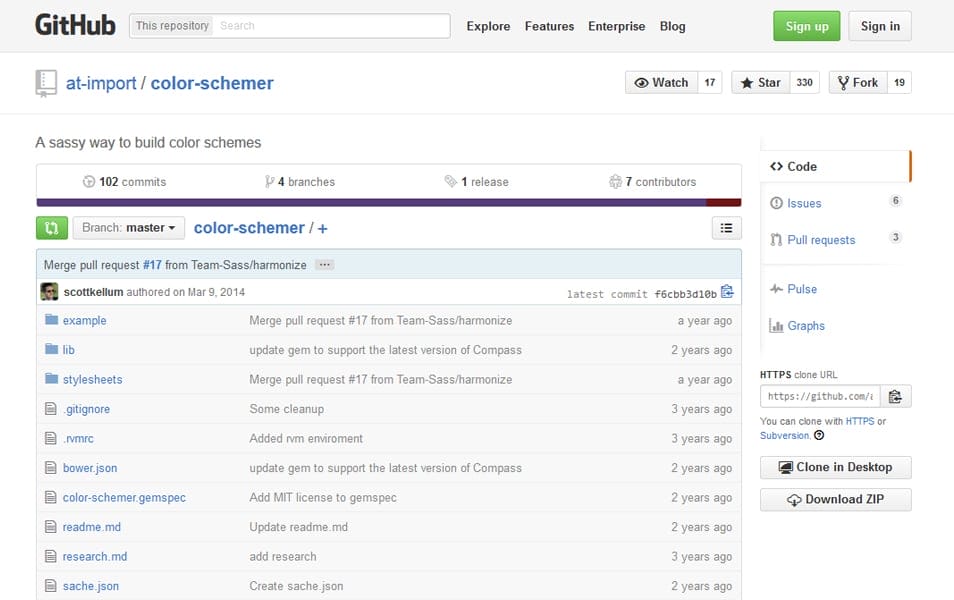Image resolution: width=954 pixels, height=600 pixels.
Task: See contributors via the contributors icon
Action: point(617,182)
